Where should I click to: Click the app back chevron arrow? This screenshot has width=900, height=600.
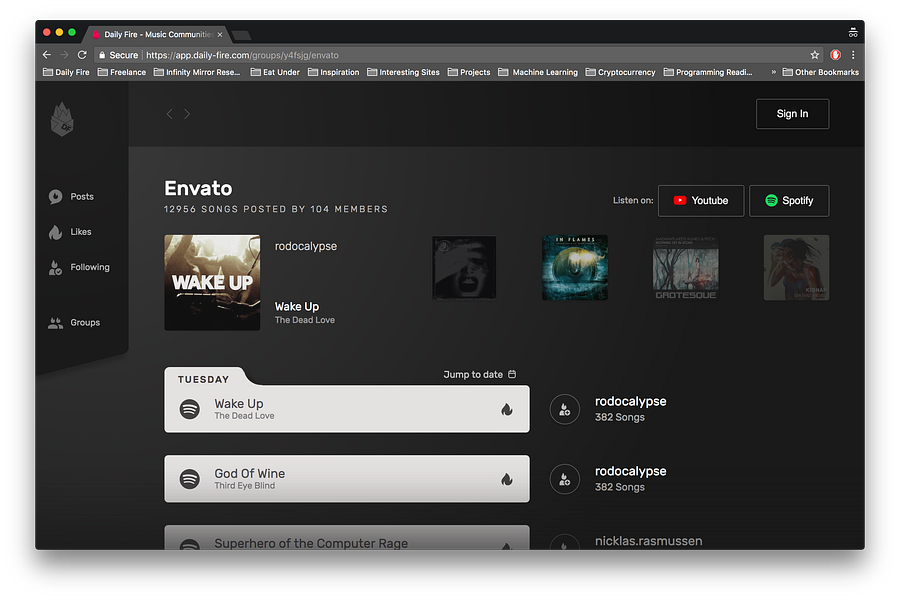169,114
